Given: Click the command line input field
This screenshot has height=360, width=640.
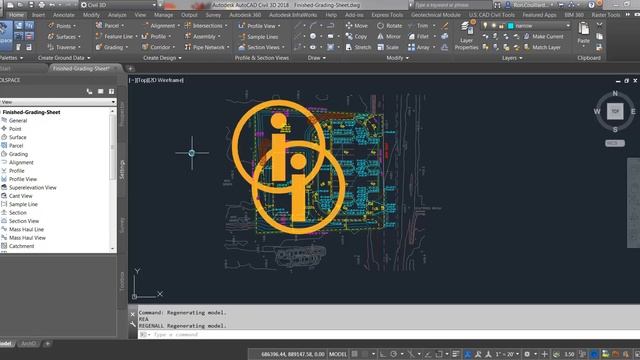Looking at the screenshot, I should (388, 334).
